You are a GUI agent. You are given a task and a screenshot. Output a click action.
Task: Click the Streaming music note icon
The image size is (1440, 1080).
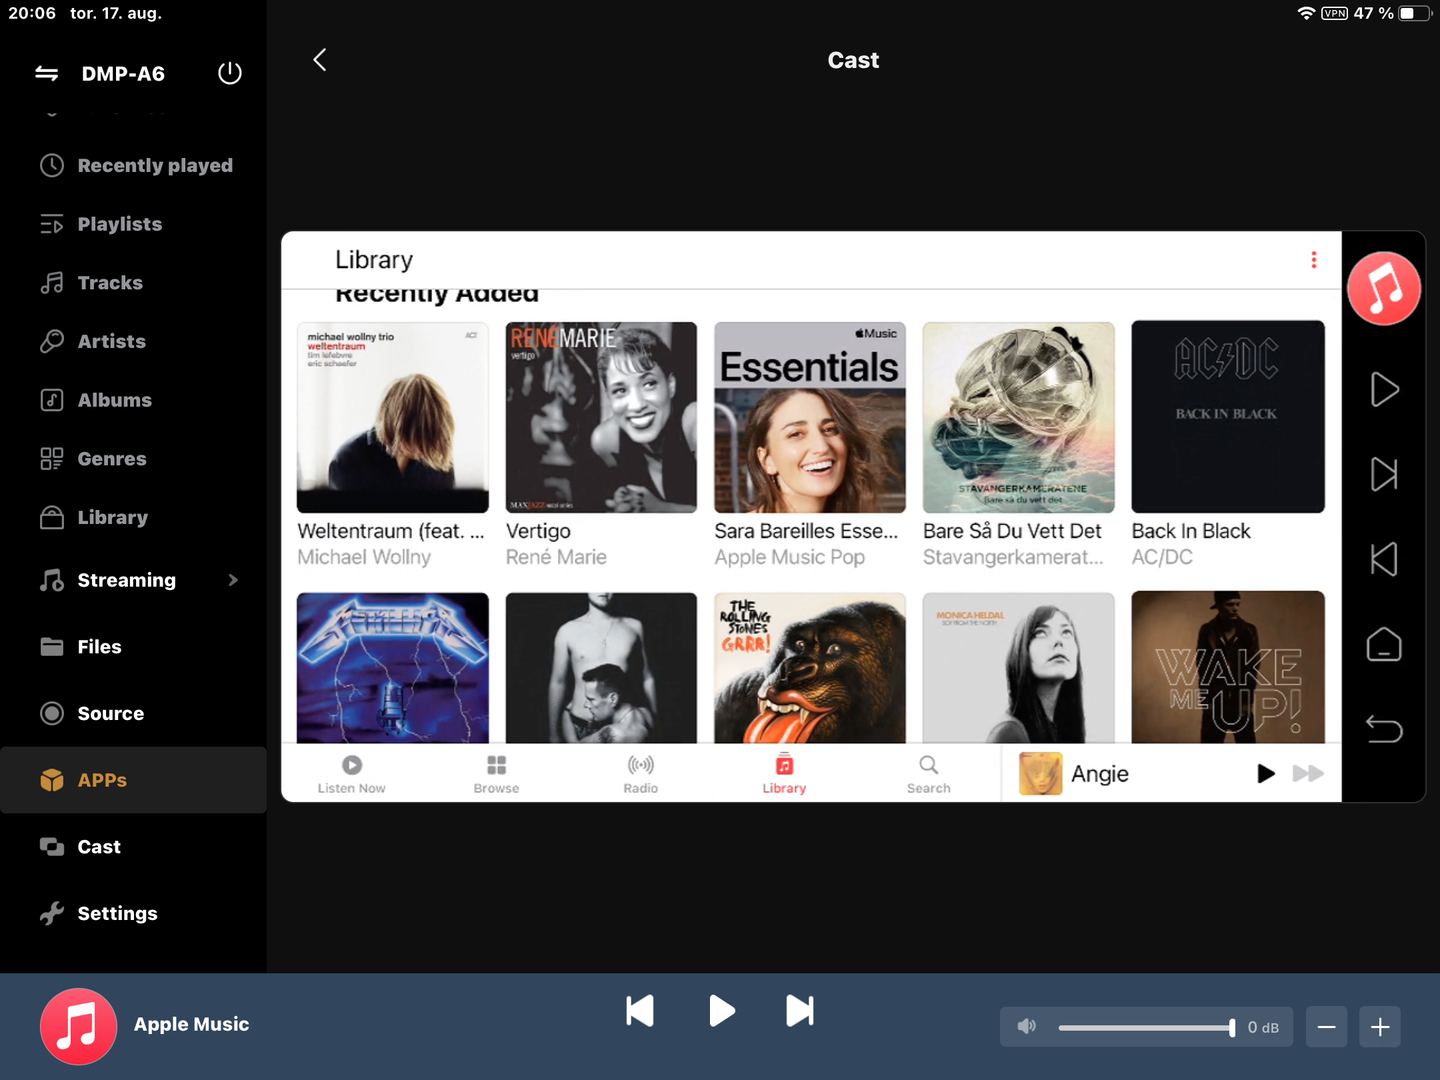pos(52,580)
